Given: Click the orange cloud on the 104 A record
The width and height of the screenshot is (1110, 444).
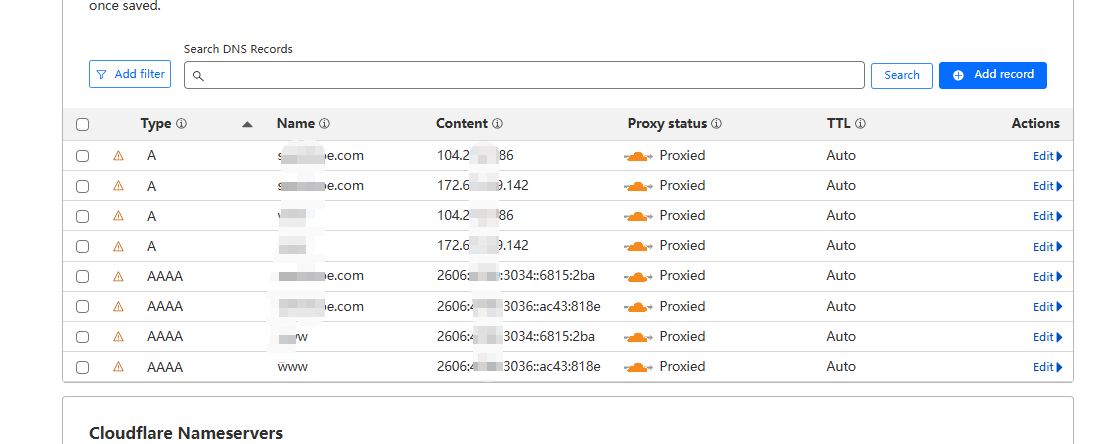Looking at the screenshot, I should coord(637,156).
